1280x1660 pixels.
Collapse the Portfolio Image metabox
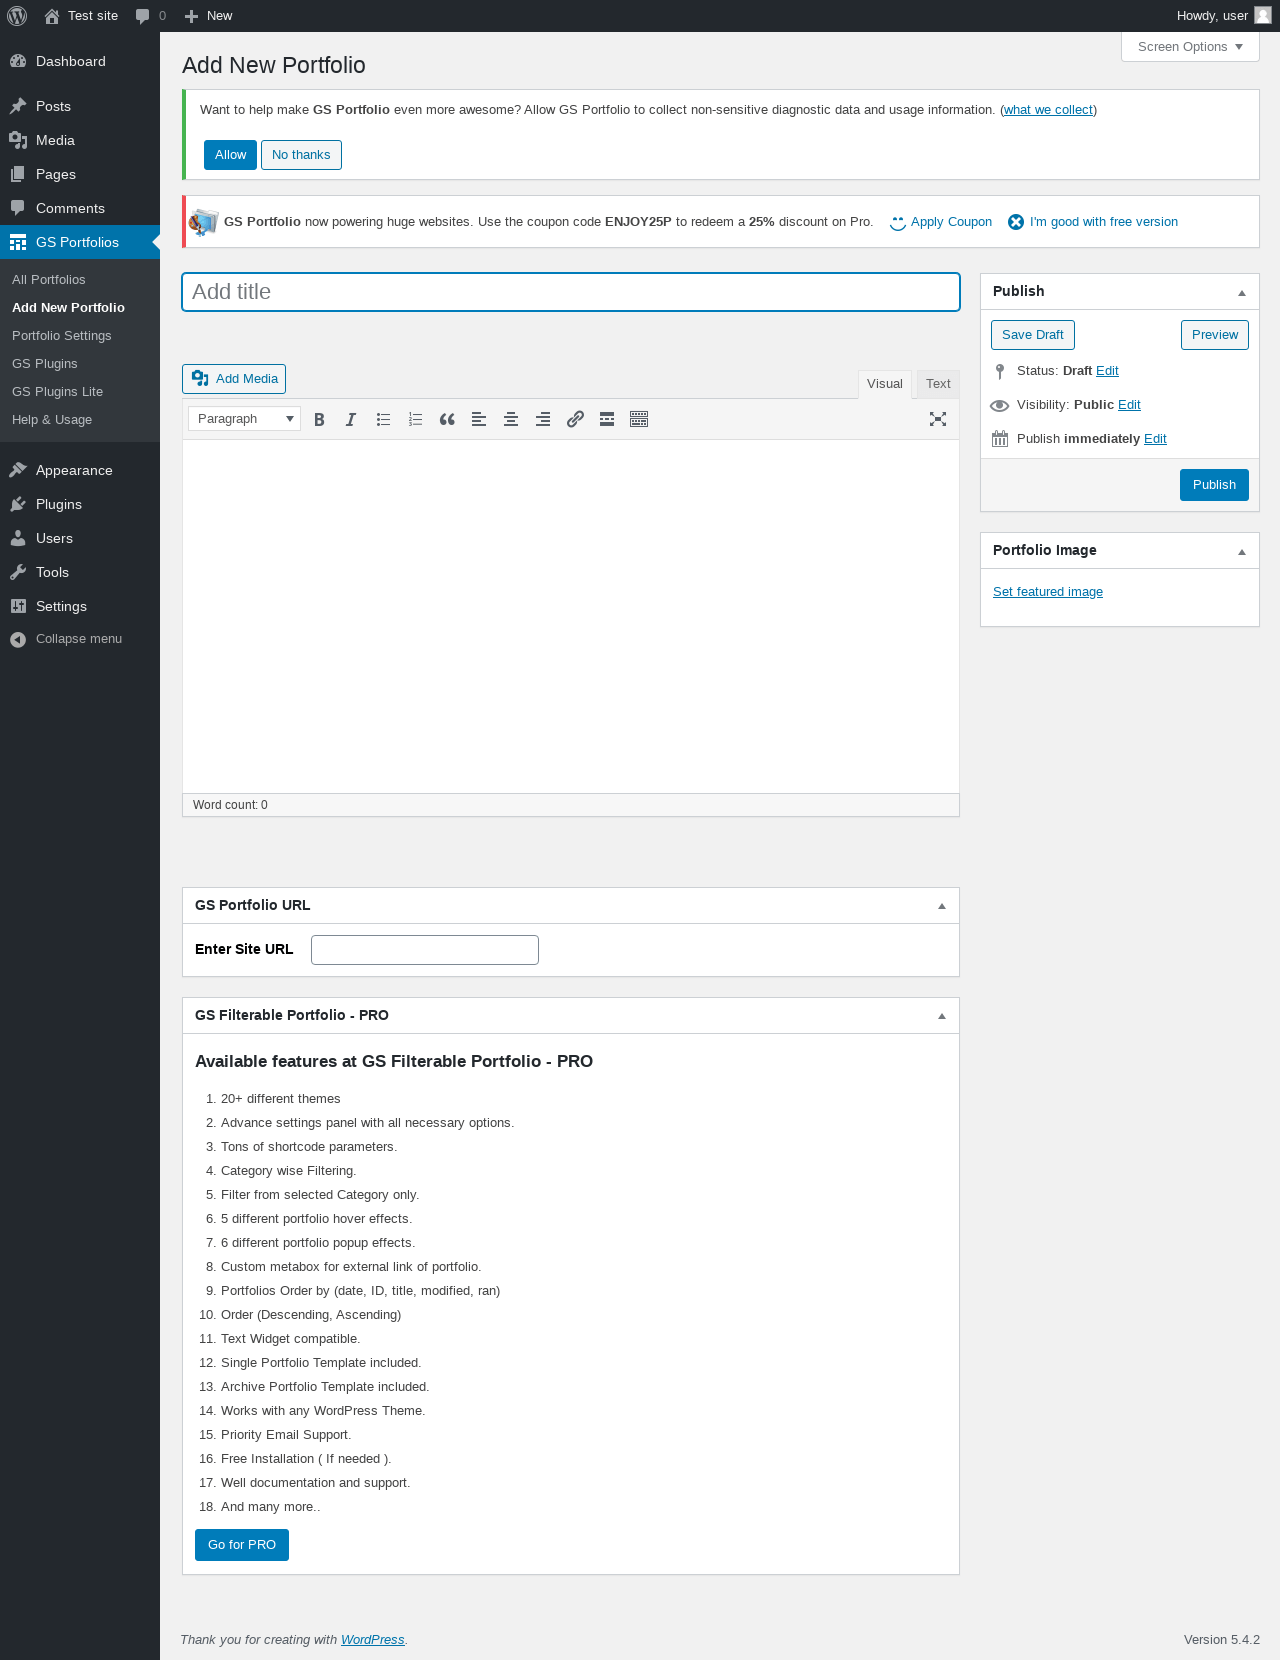click(1242, 551)
